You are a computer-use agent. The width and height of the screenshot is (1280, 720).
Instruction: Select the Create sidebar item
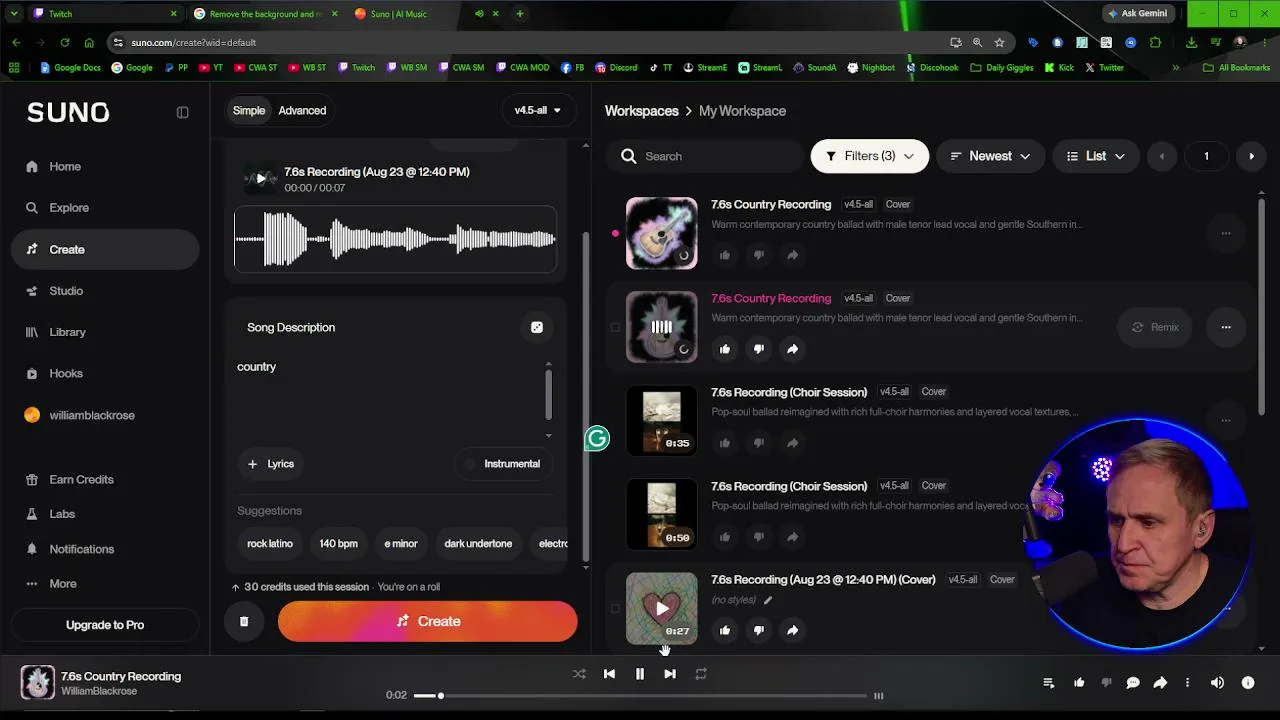[105, 250]
